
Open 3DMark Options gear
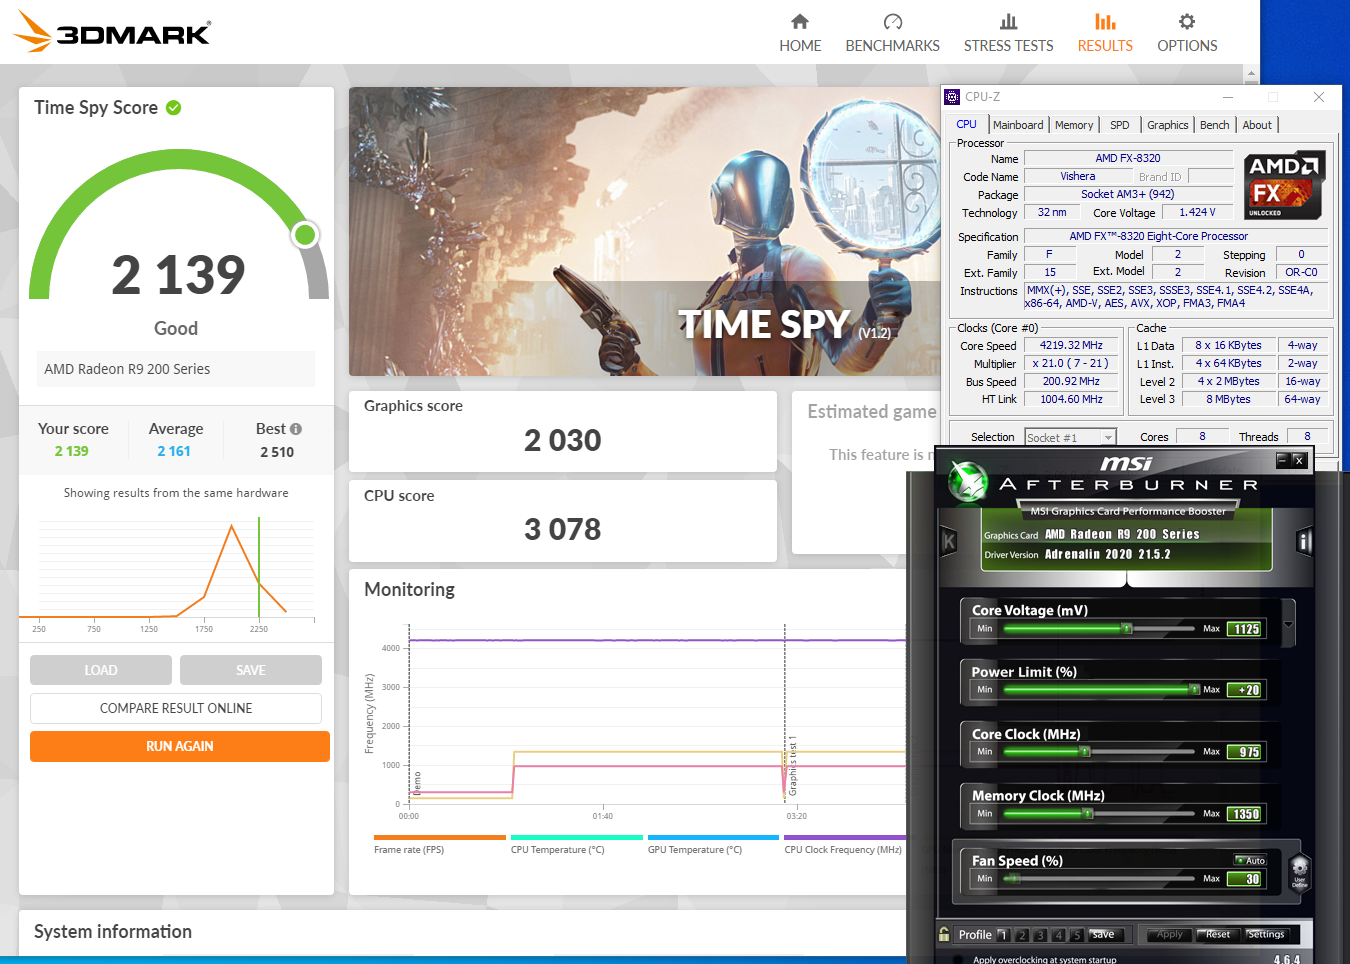pyautogui.click(x=1187, y=21)
